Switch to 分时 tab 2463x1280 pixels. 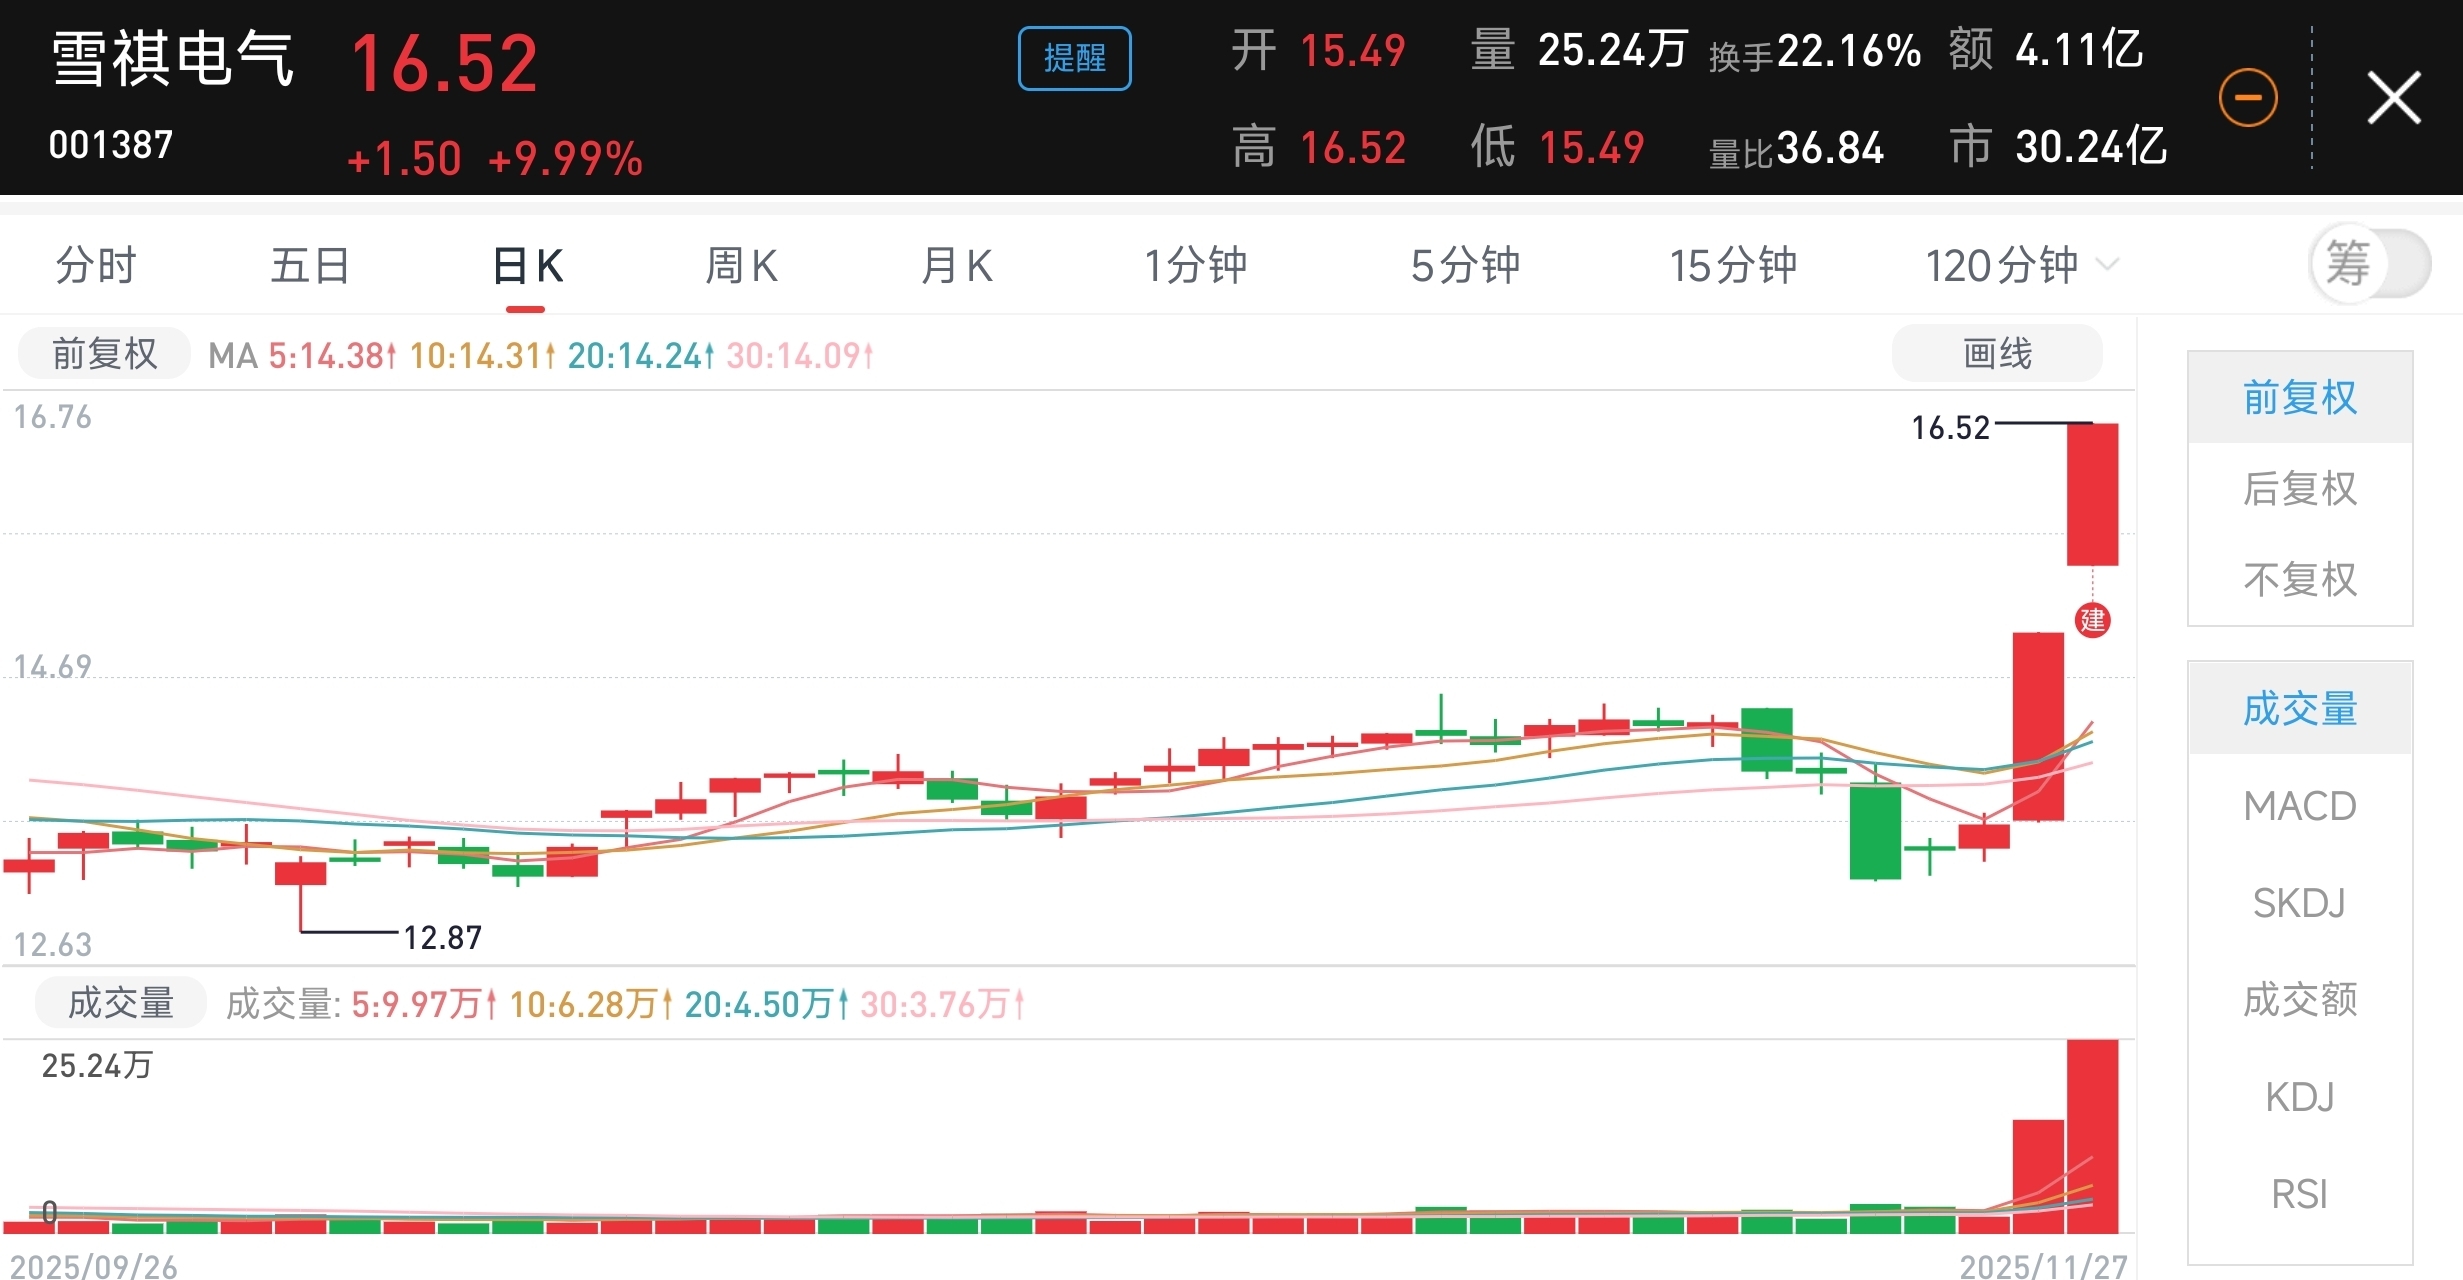(95, 266)
